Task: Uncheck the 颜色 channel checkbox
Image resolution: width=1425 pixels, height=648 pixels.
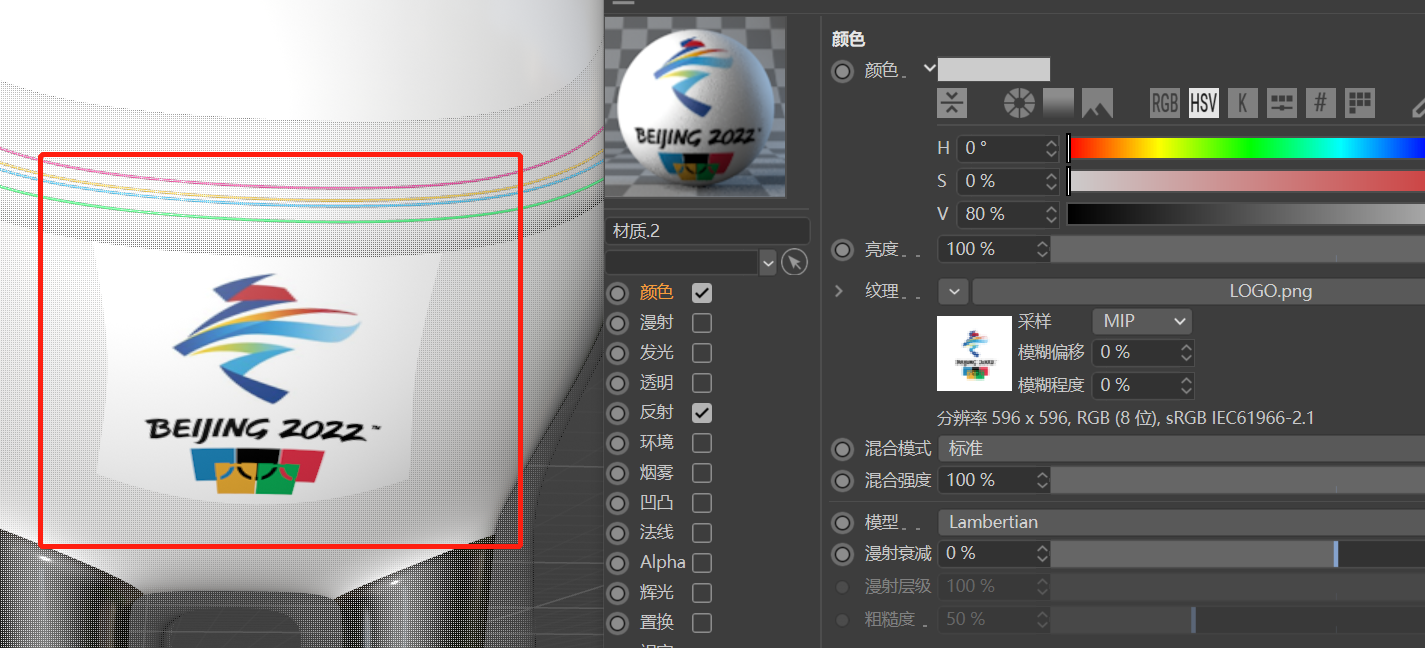Action: (x=702, y=293)
